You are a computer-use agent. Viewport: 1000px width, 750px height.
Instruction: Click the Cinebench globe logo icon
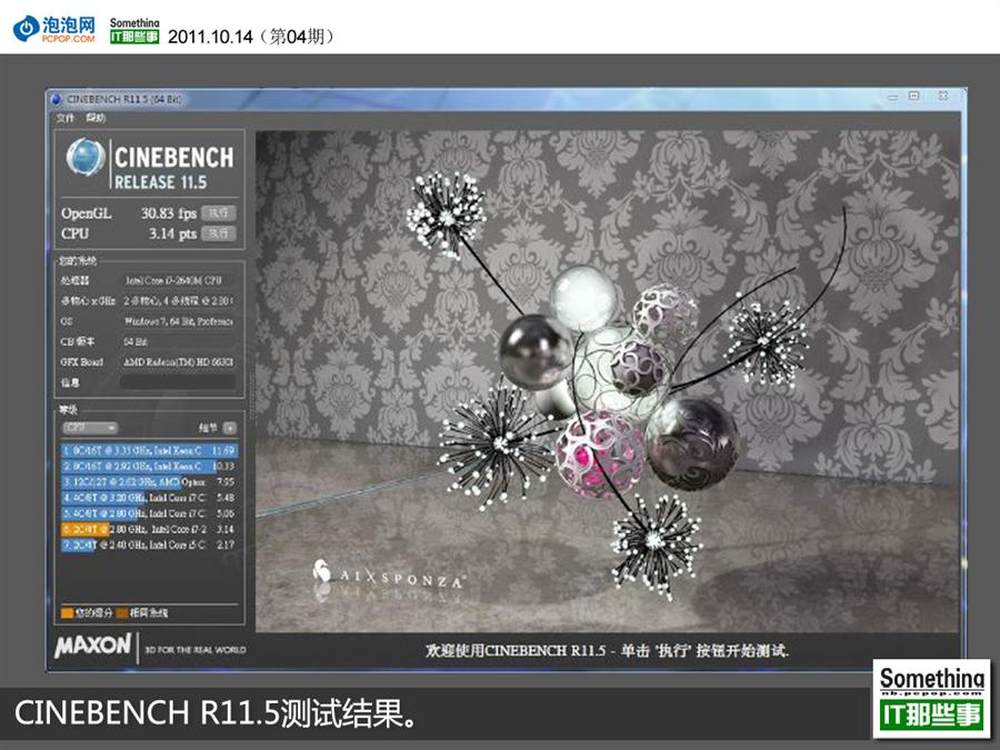(x=85, y=157)
